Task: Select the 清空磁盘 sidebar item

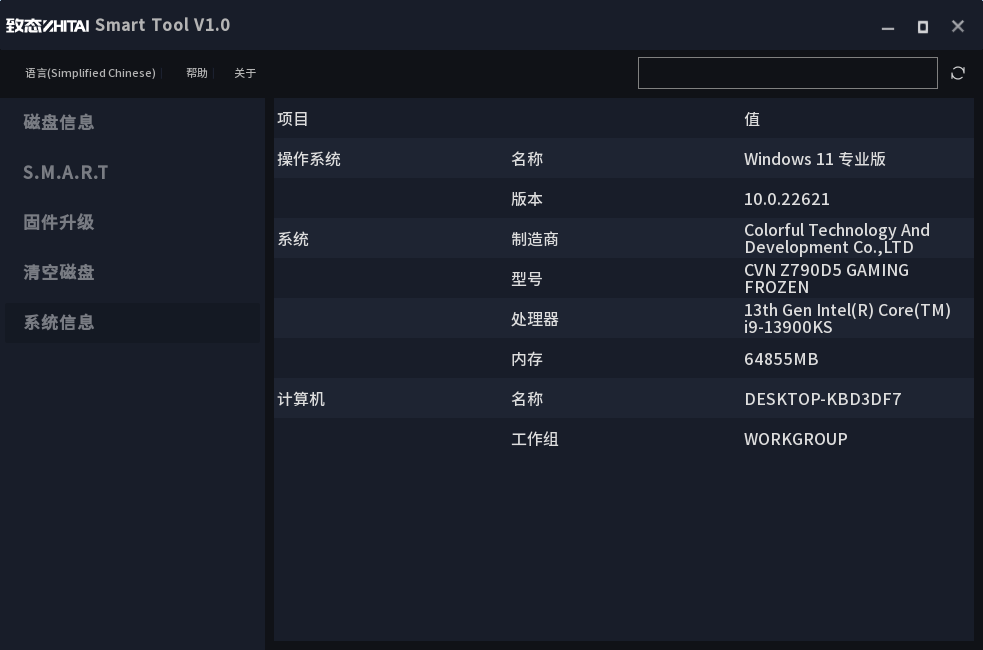Action: (59, 272)
